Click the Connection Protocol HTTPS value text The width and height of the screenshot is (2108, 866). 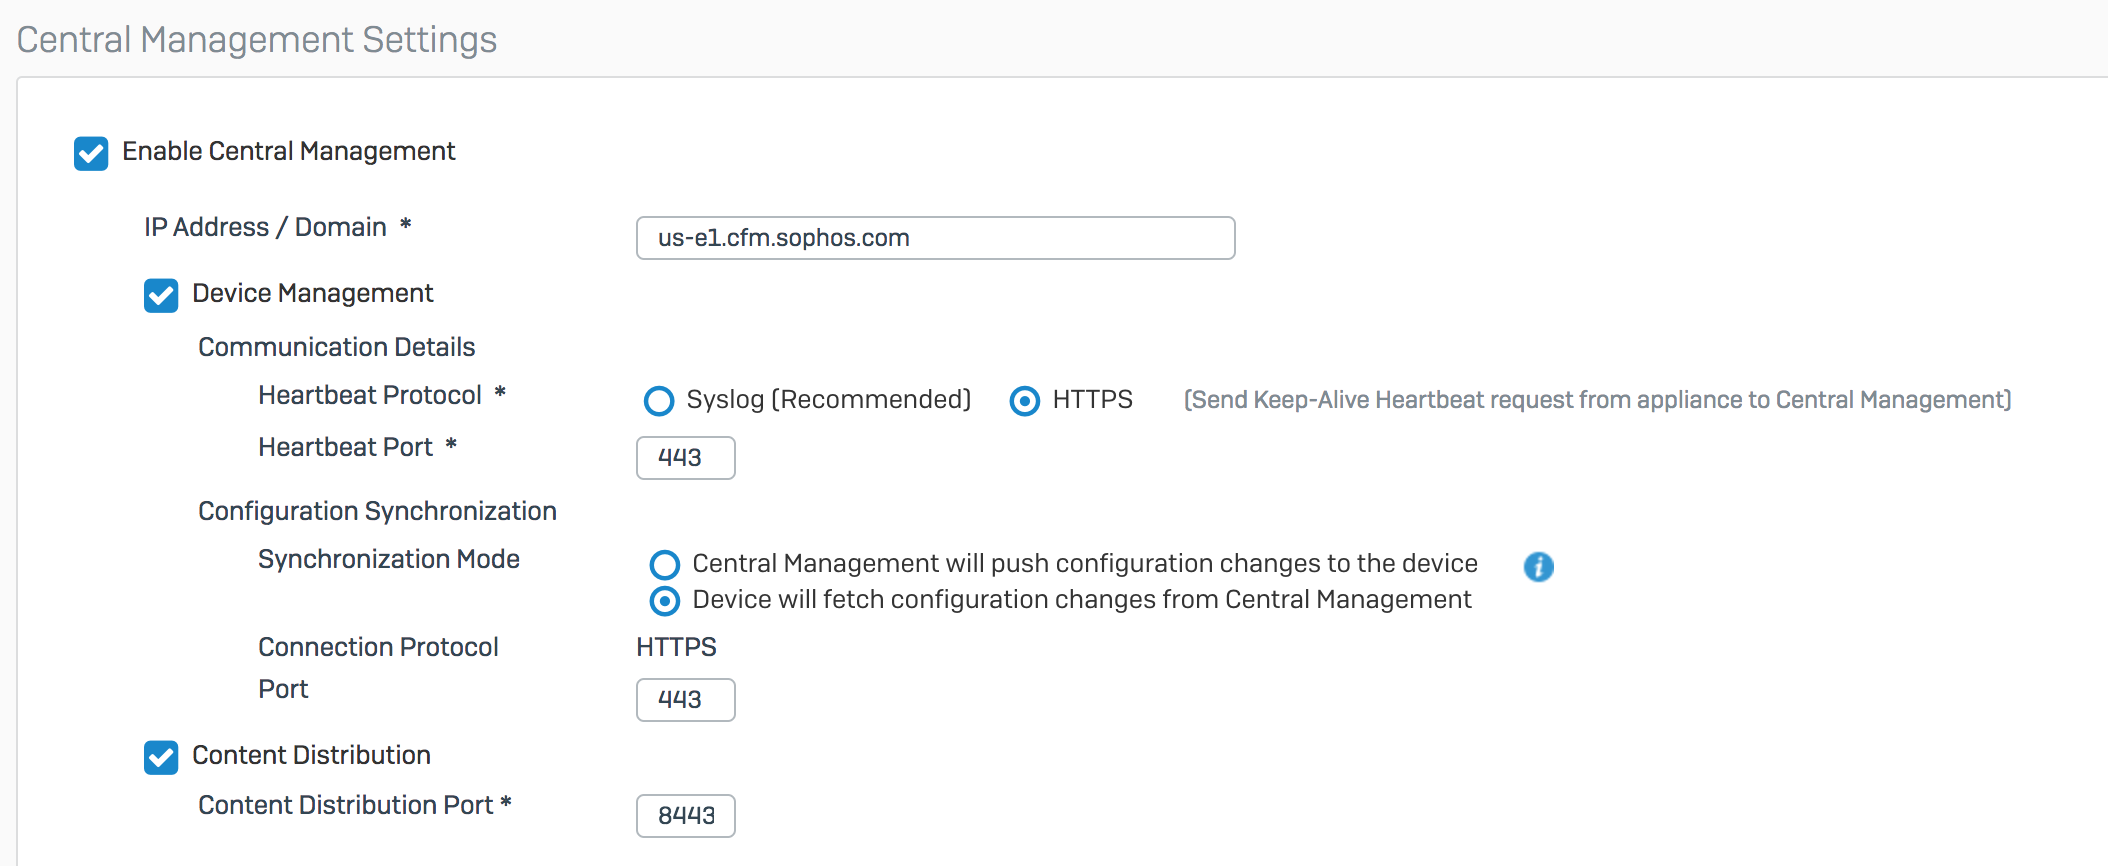pos(676,647)
